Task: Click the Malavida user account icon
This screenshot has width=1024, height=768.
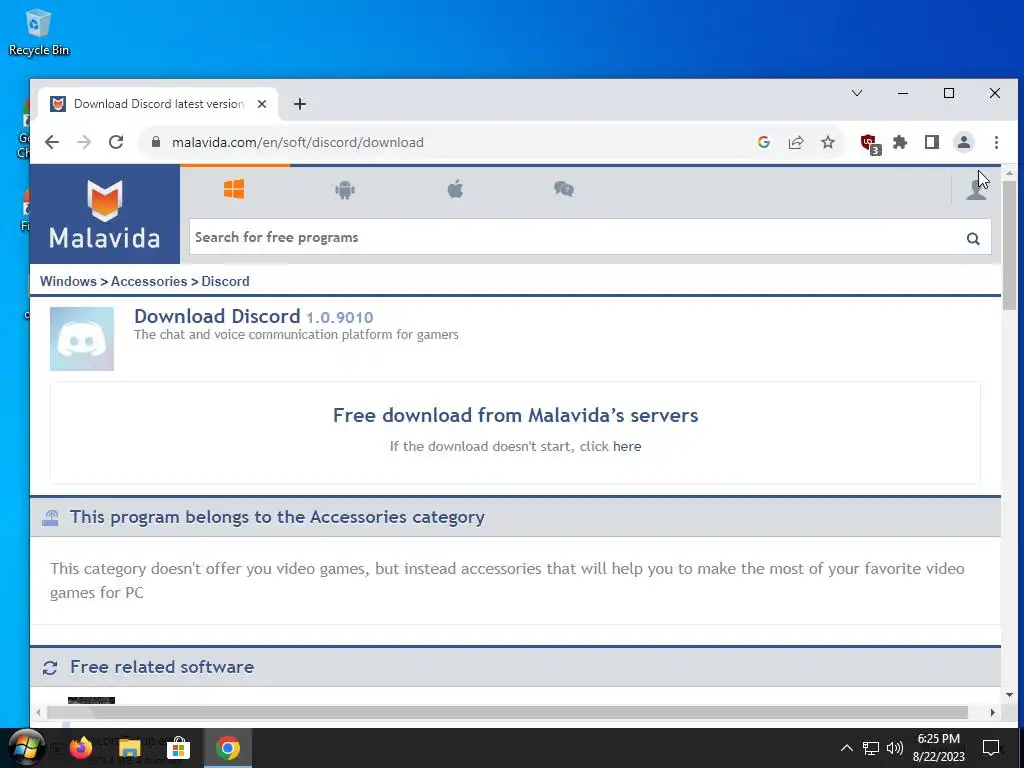Action: 976,190
